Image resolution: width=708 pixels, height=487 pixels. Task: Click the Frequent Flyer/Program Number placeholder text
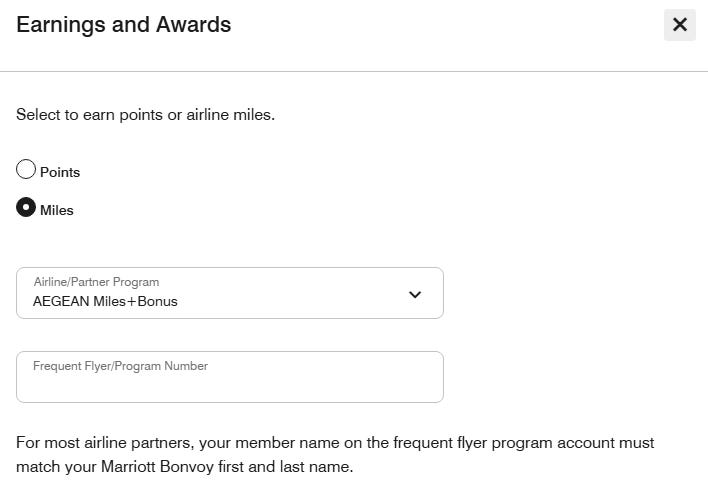[121, 366]
